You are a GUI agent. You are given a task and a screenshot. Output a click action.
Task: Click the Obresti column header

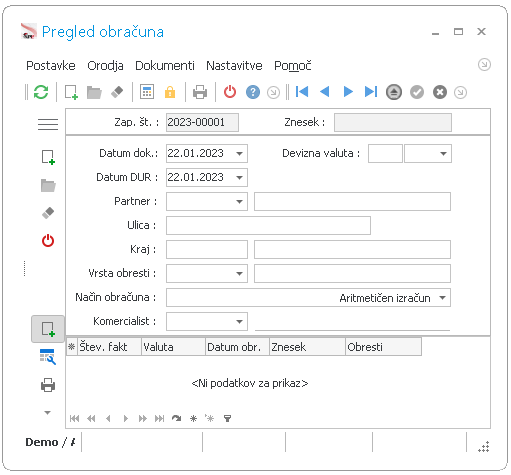(x=383, y=347)
